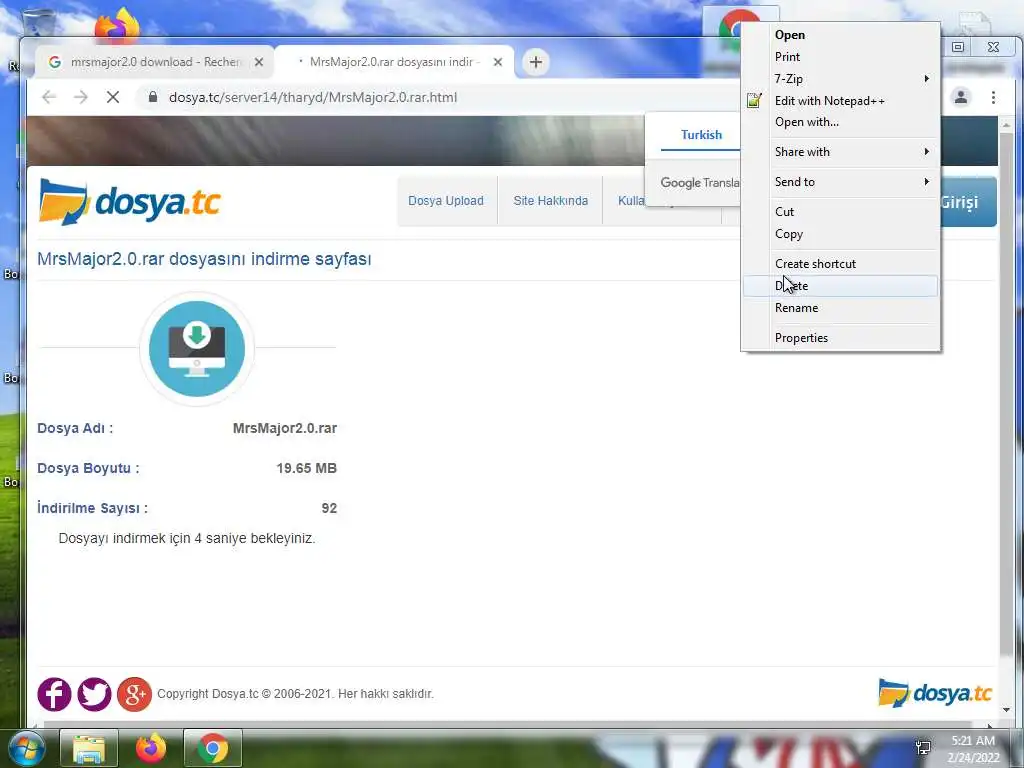Click the MrsMajor2.0.rar dosyasını indirme sayfası heading
The width and height of the screenshot is (1024, 768).
coord(204,259)
